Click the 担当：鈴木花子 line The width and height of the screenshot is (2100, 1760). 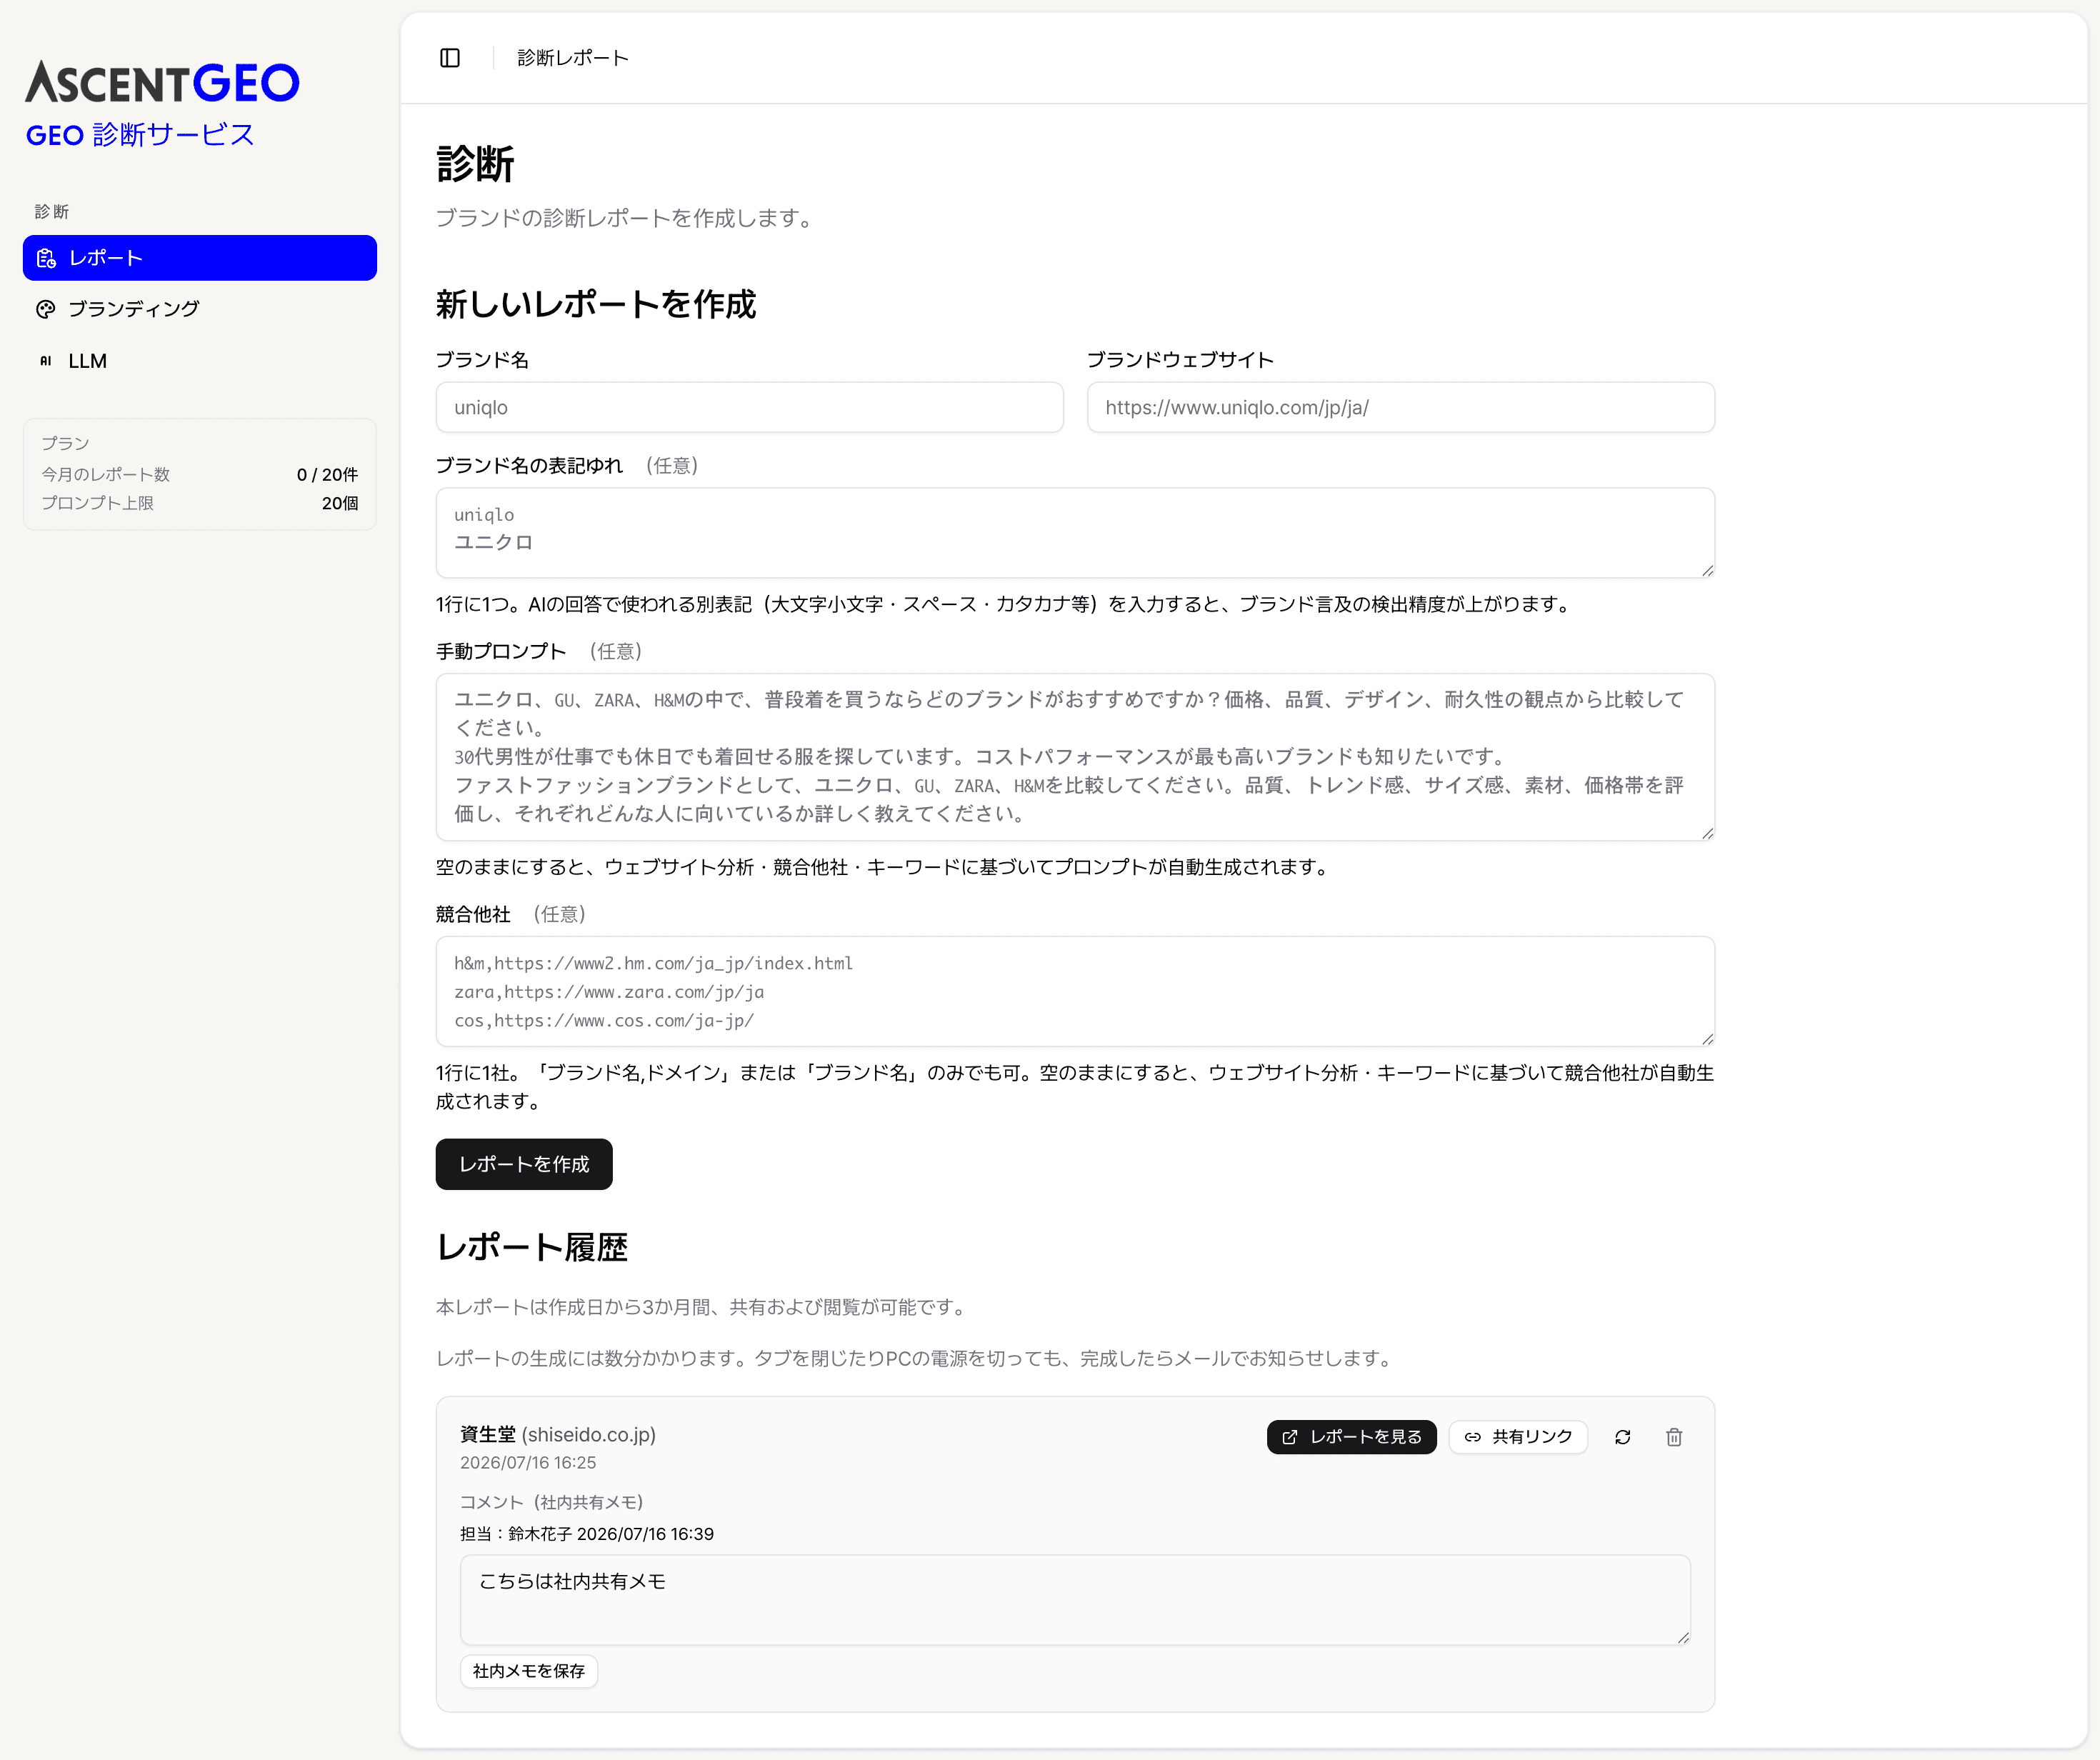click(x=587, y=1534)
